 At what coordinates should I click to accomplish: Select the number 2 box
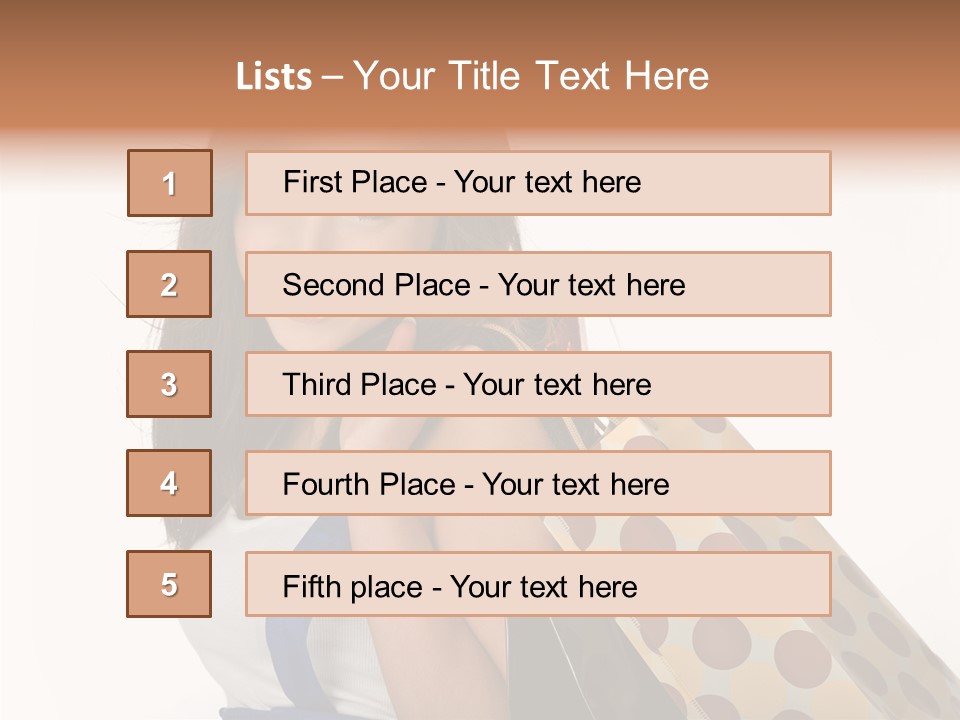pyautogui.click(x=169, y=284)
